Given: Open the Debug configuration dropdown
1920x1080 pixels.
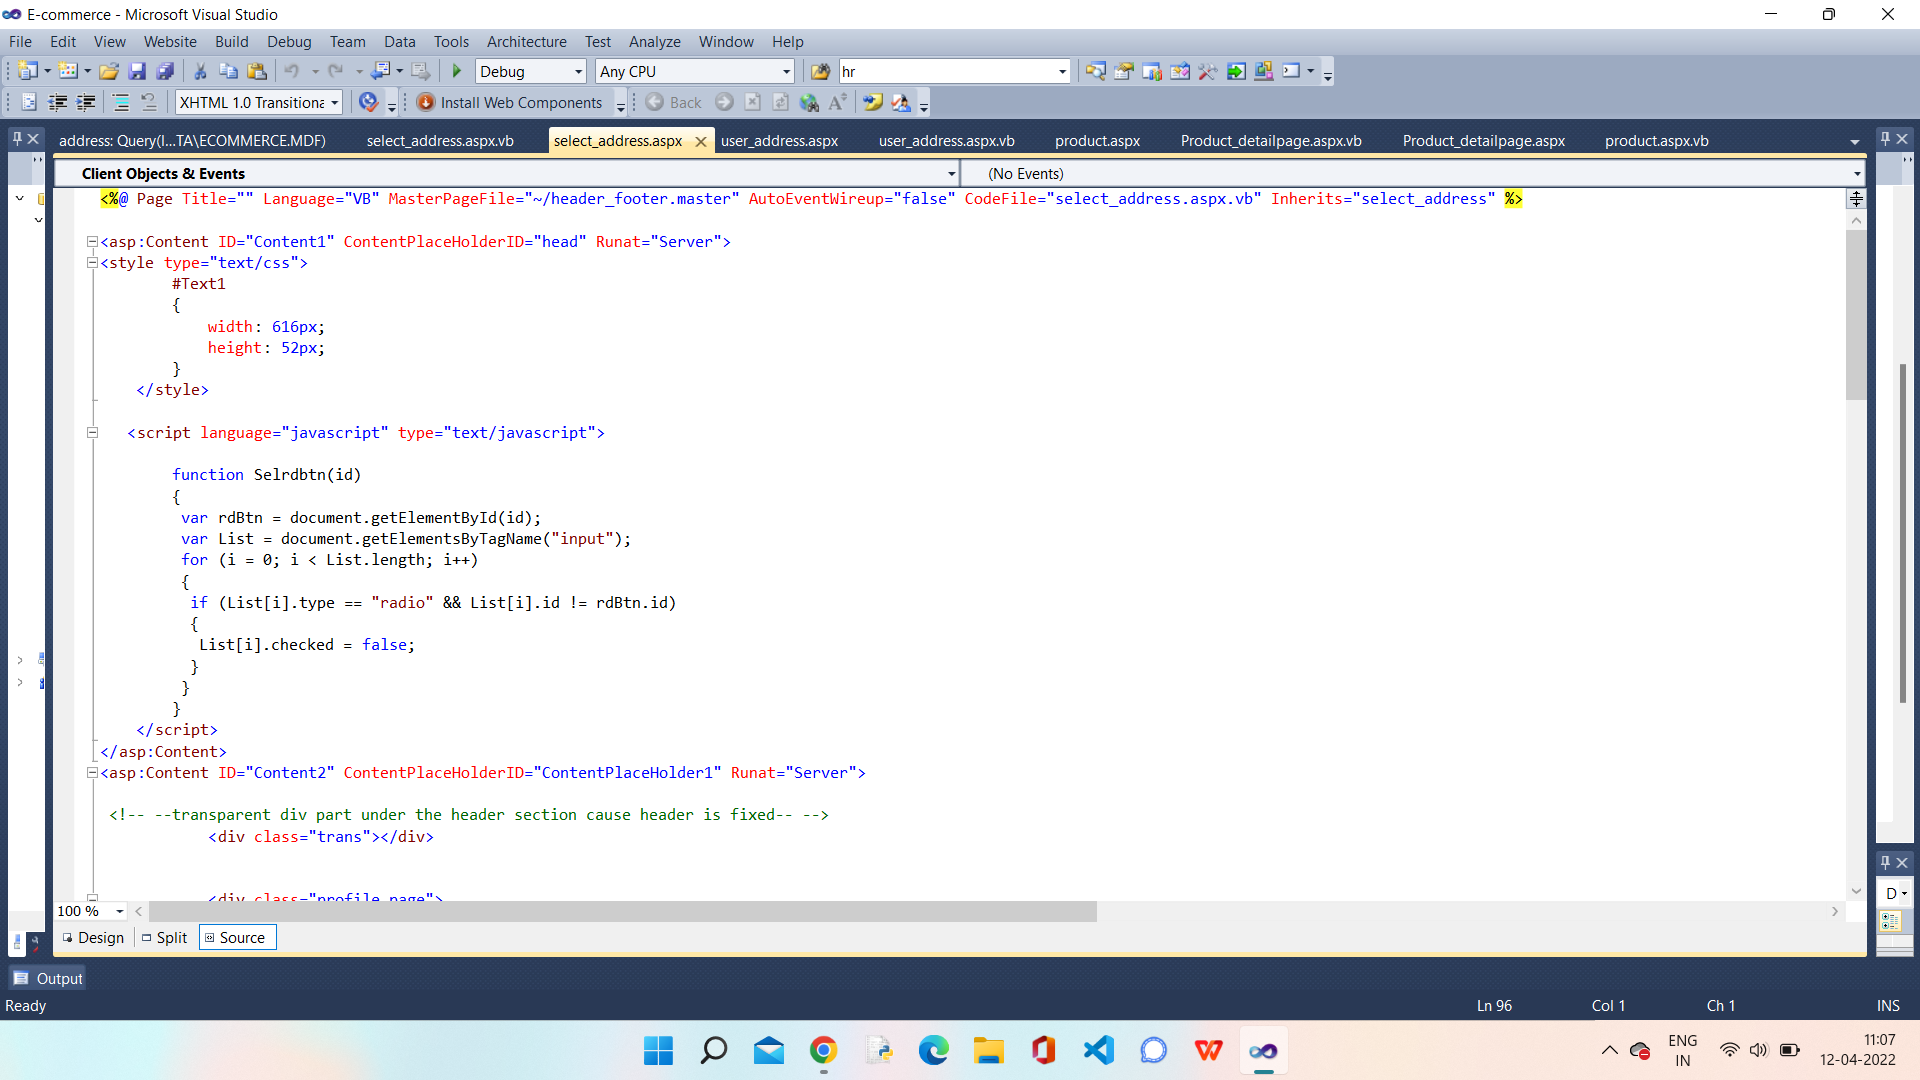Looking at the screenshot, I should pos(578,71).
